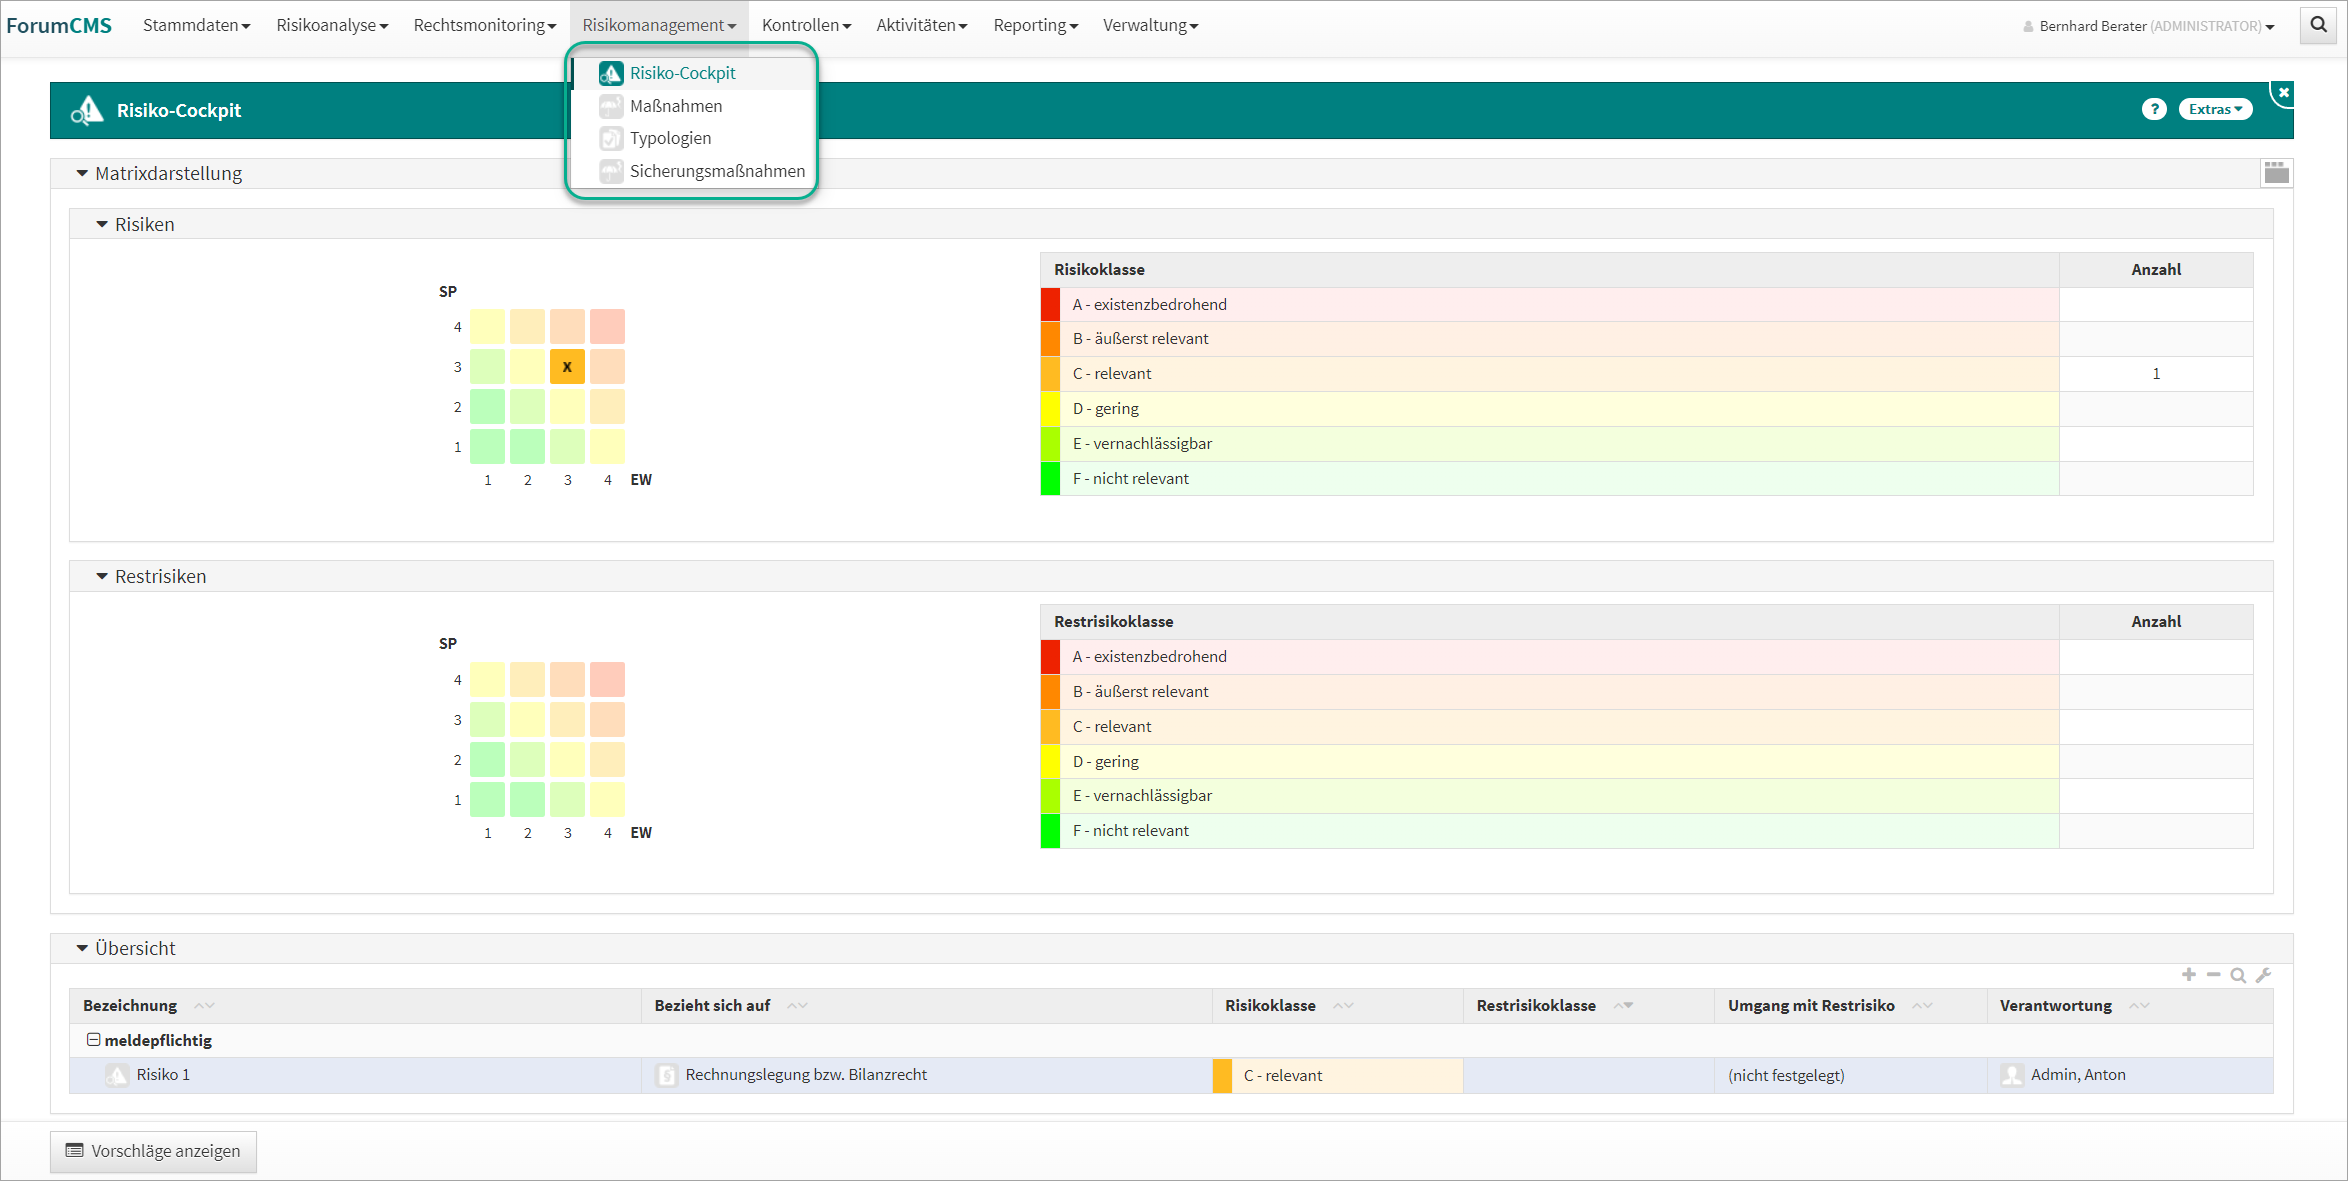Click the matrix view icon at right of Matrixdarstellung
2348x1181 pixels.
tap(2276, 173)
